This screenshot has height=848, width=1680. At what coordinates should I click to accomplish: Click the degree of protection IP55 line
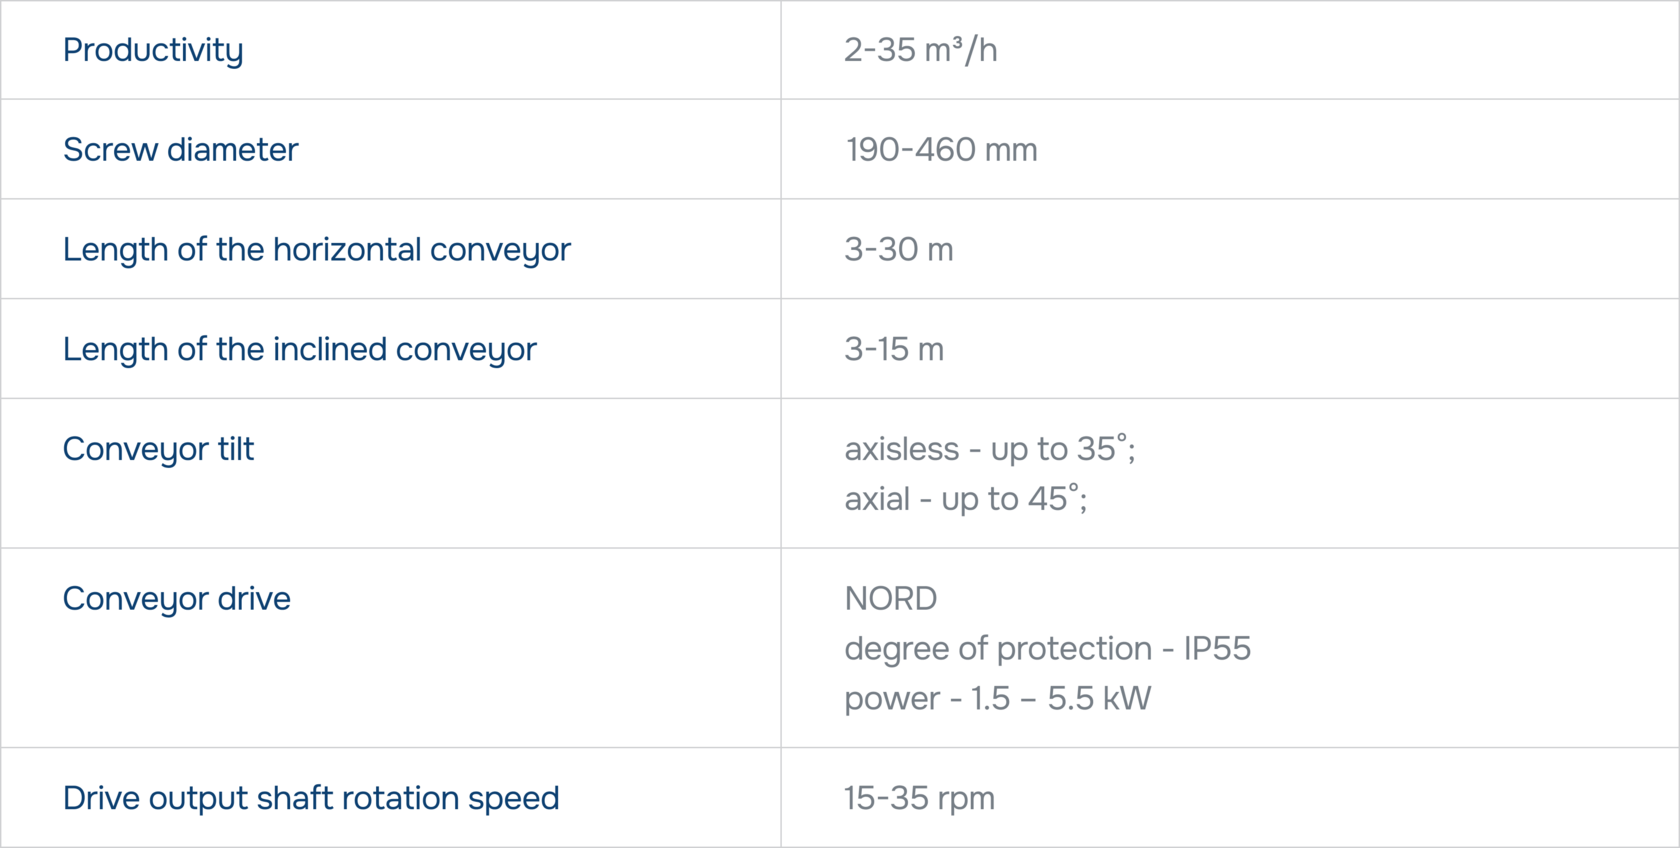point(1047,649)
